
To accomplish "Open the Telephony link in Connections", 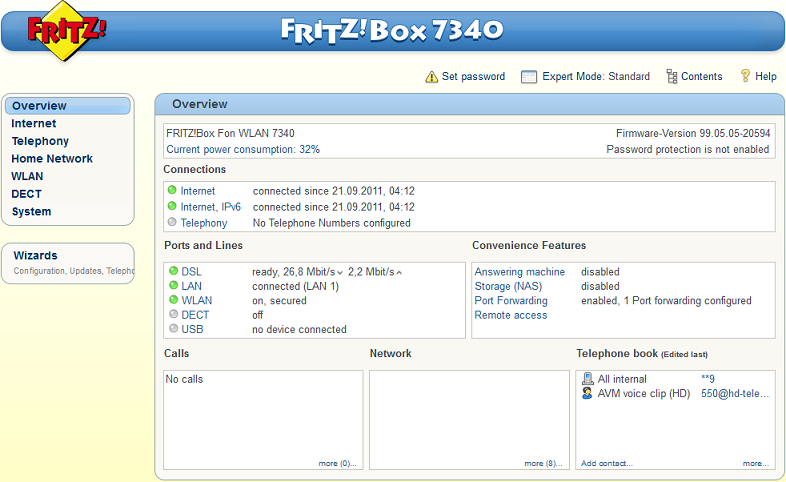I will tap(204, 223).
